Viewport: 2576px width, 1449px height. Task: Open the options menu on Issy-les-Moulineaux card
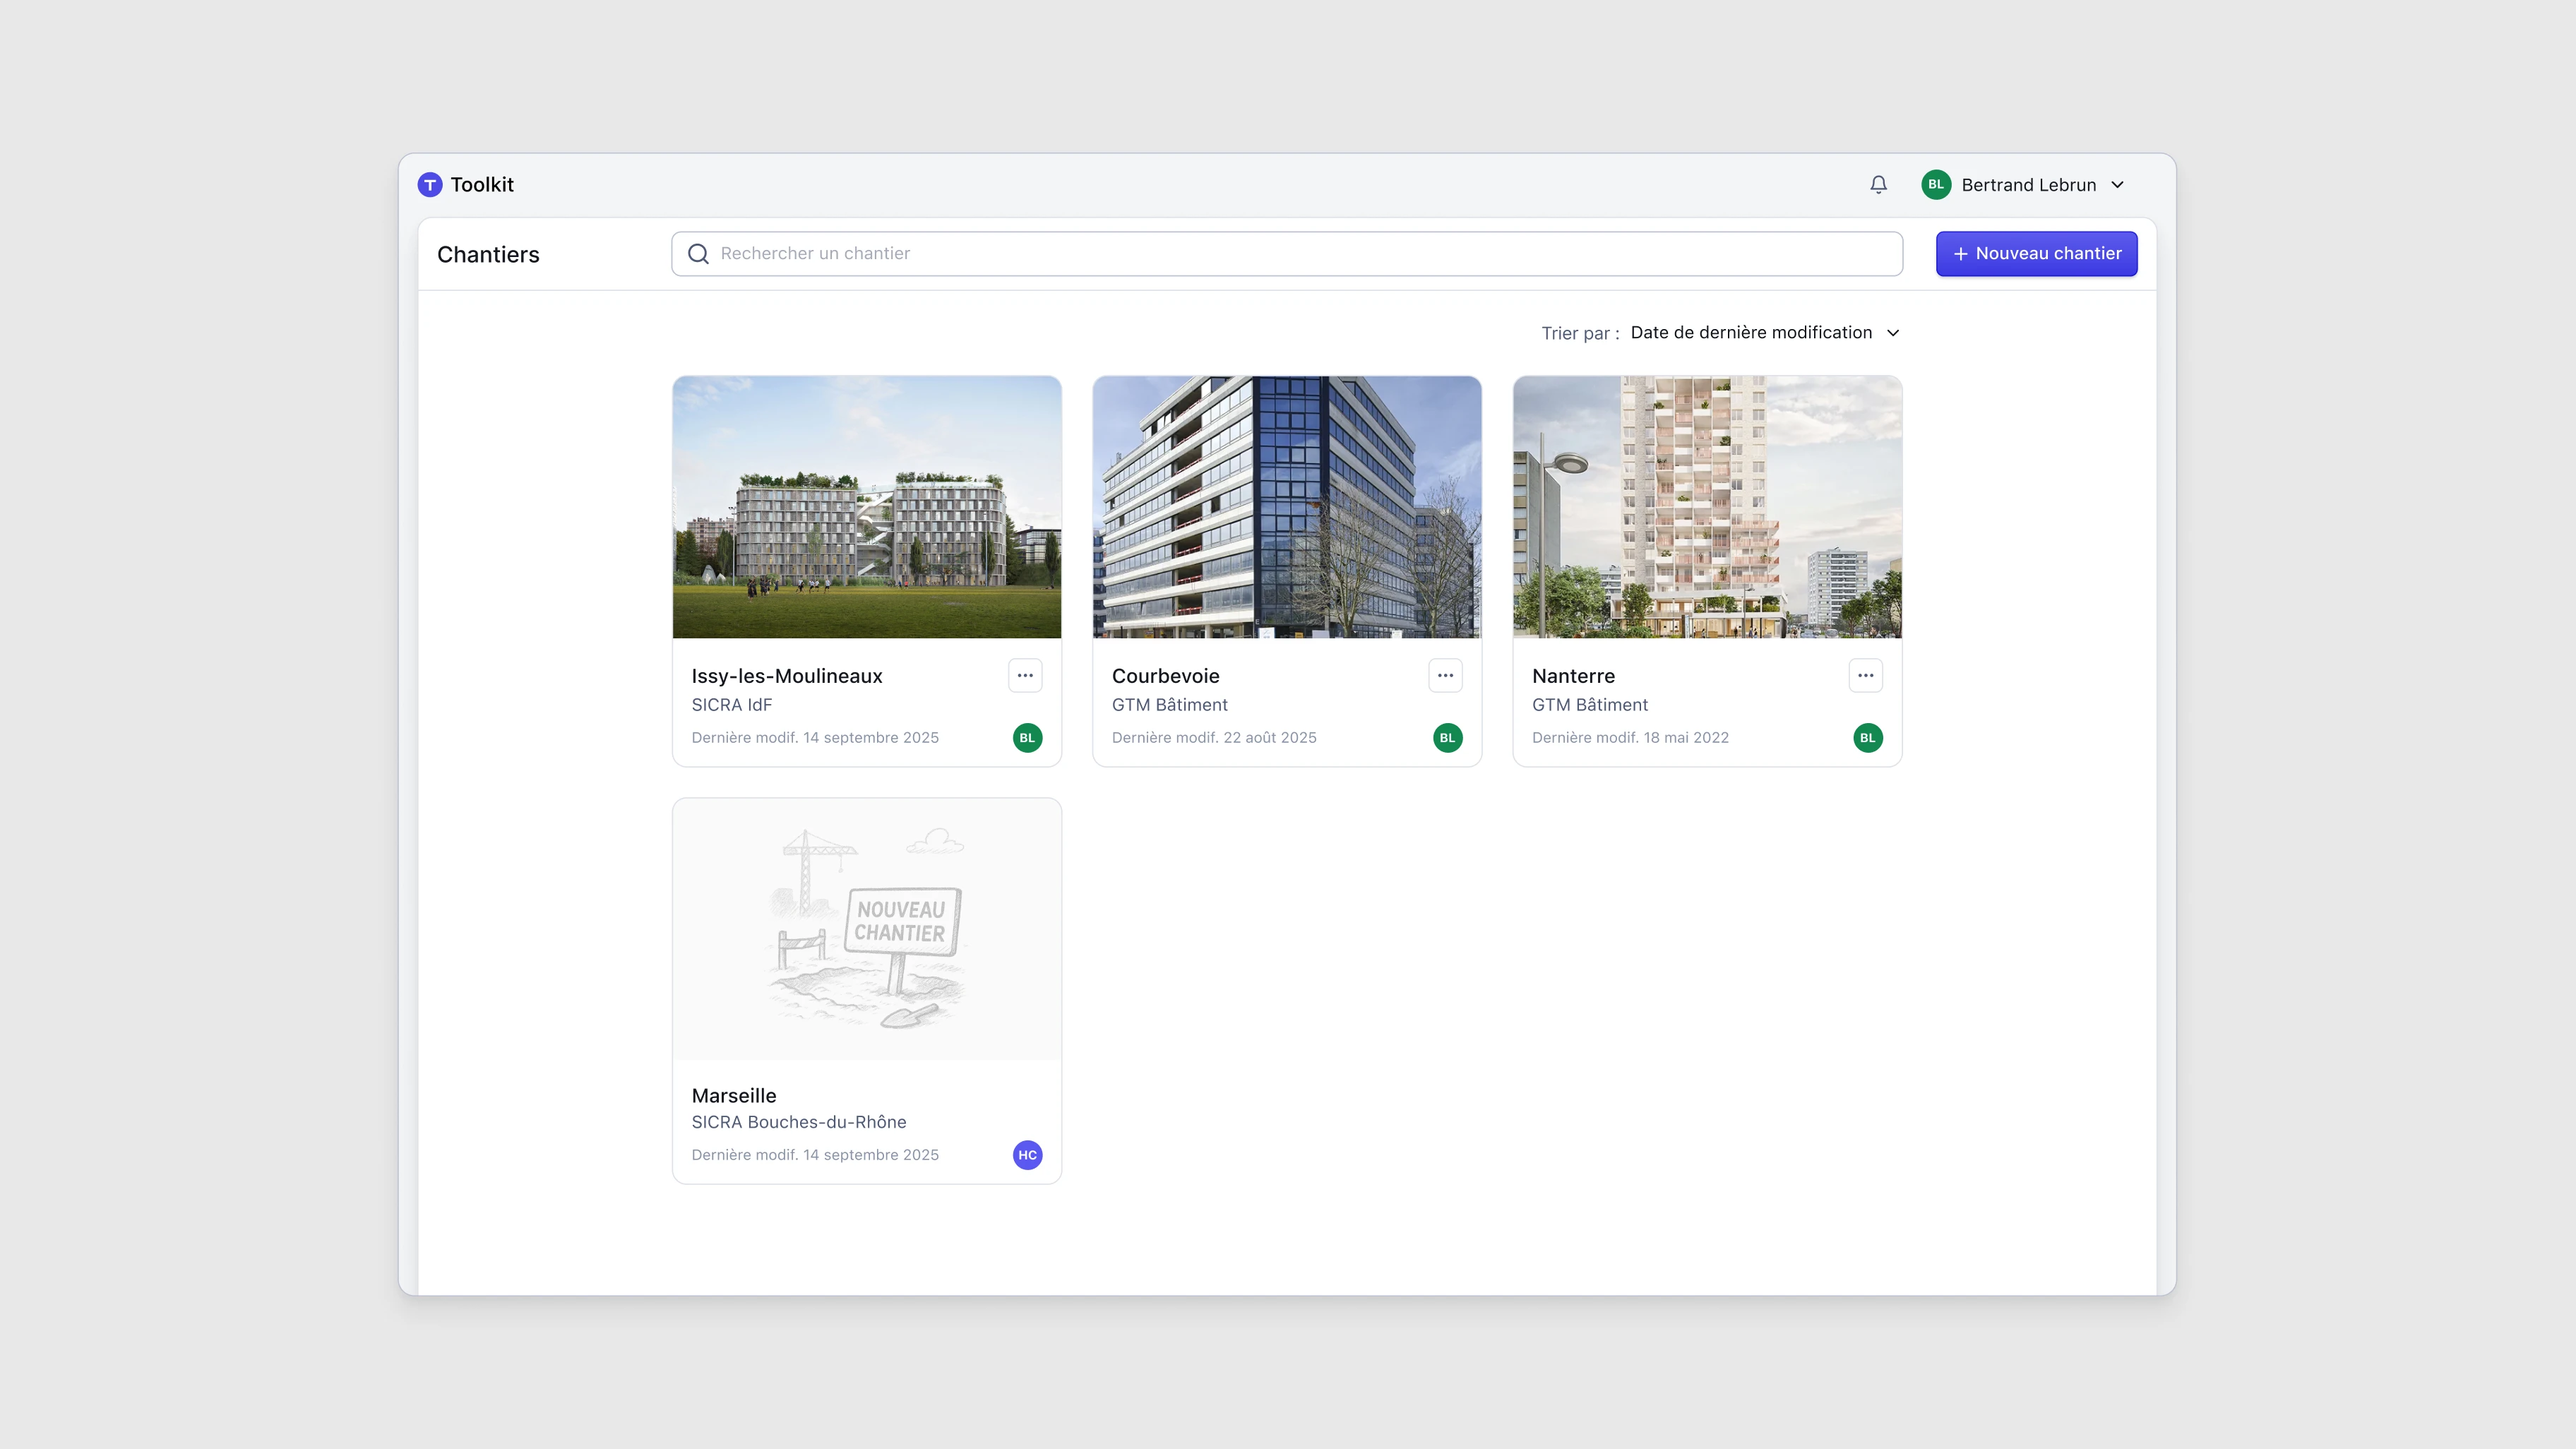pos(1025,675)
